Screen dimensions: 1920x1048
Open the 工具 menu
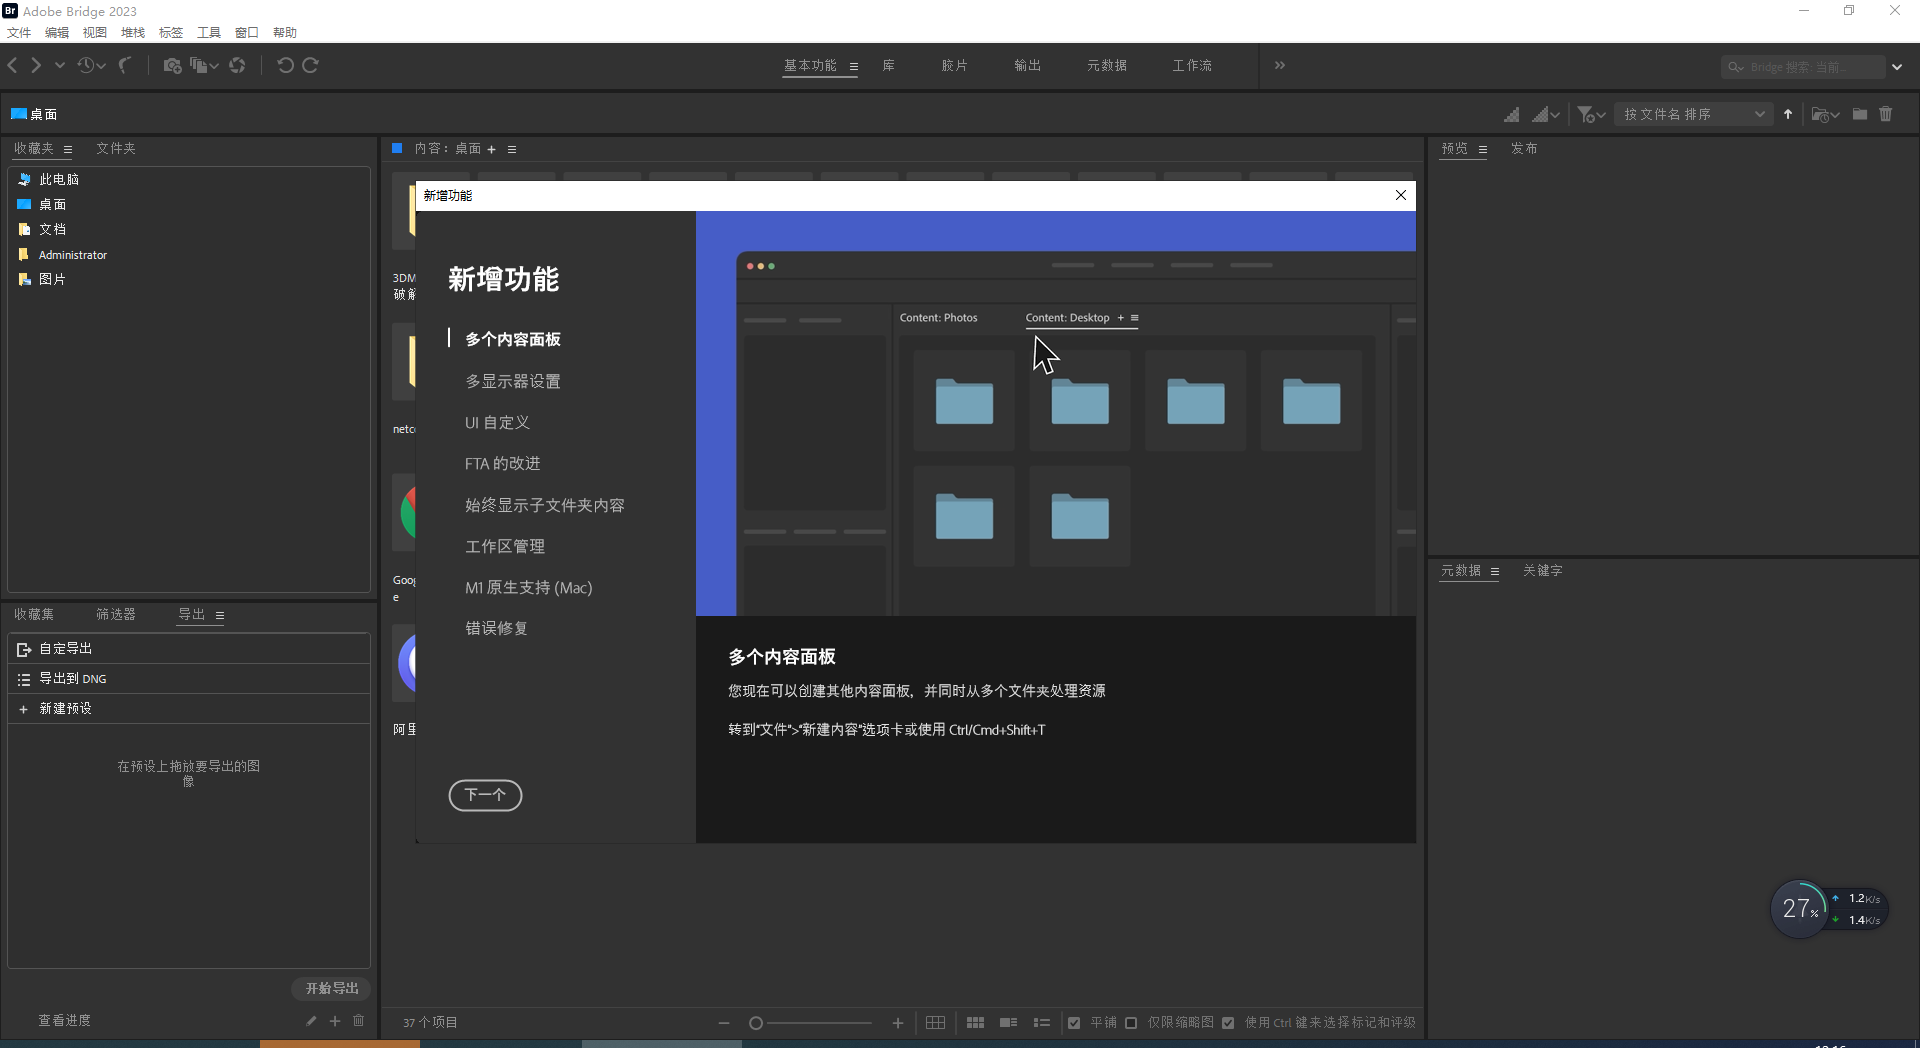click(208, 32)
